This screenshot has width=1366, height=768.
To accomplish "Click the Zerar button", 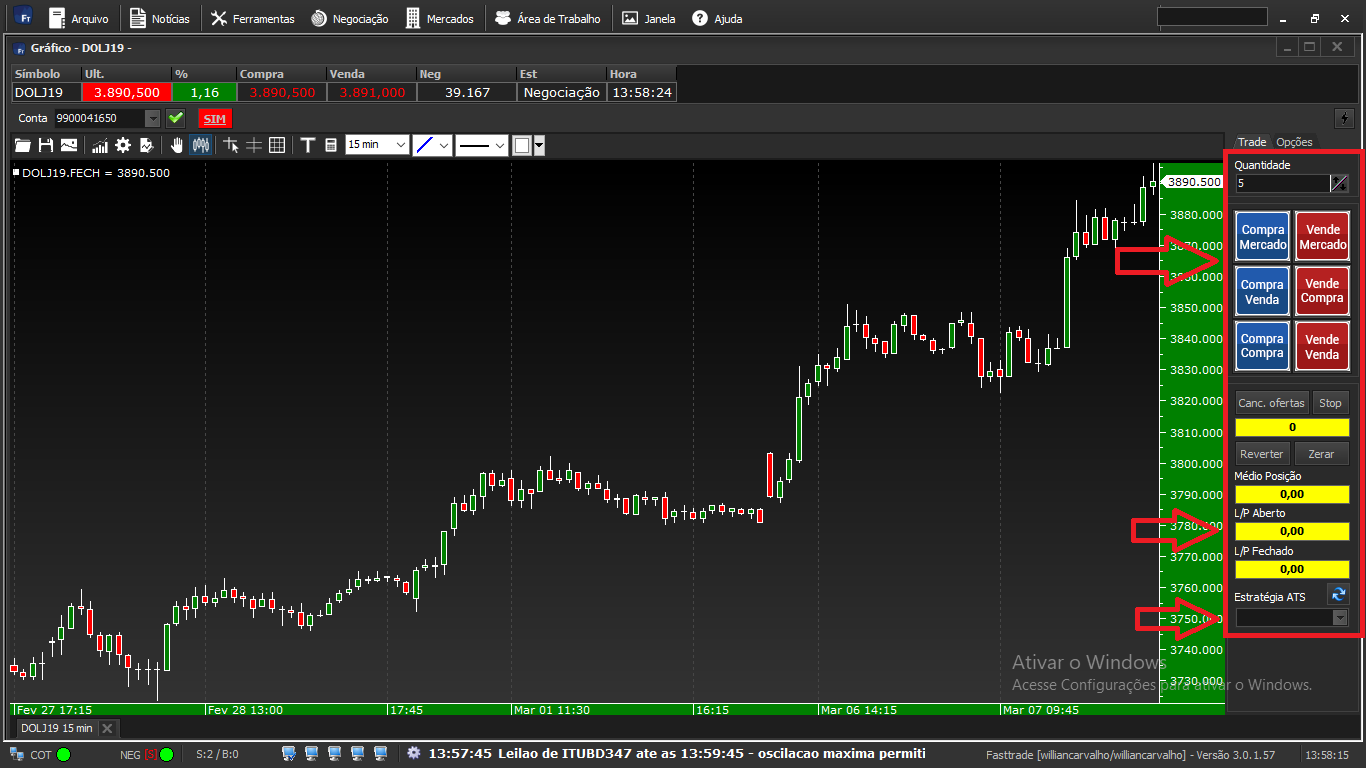I will [1321, 454].
